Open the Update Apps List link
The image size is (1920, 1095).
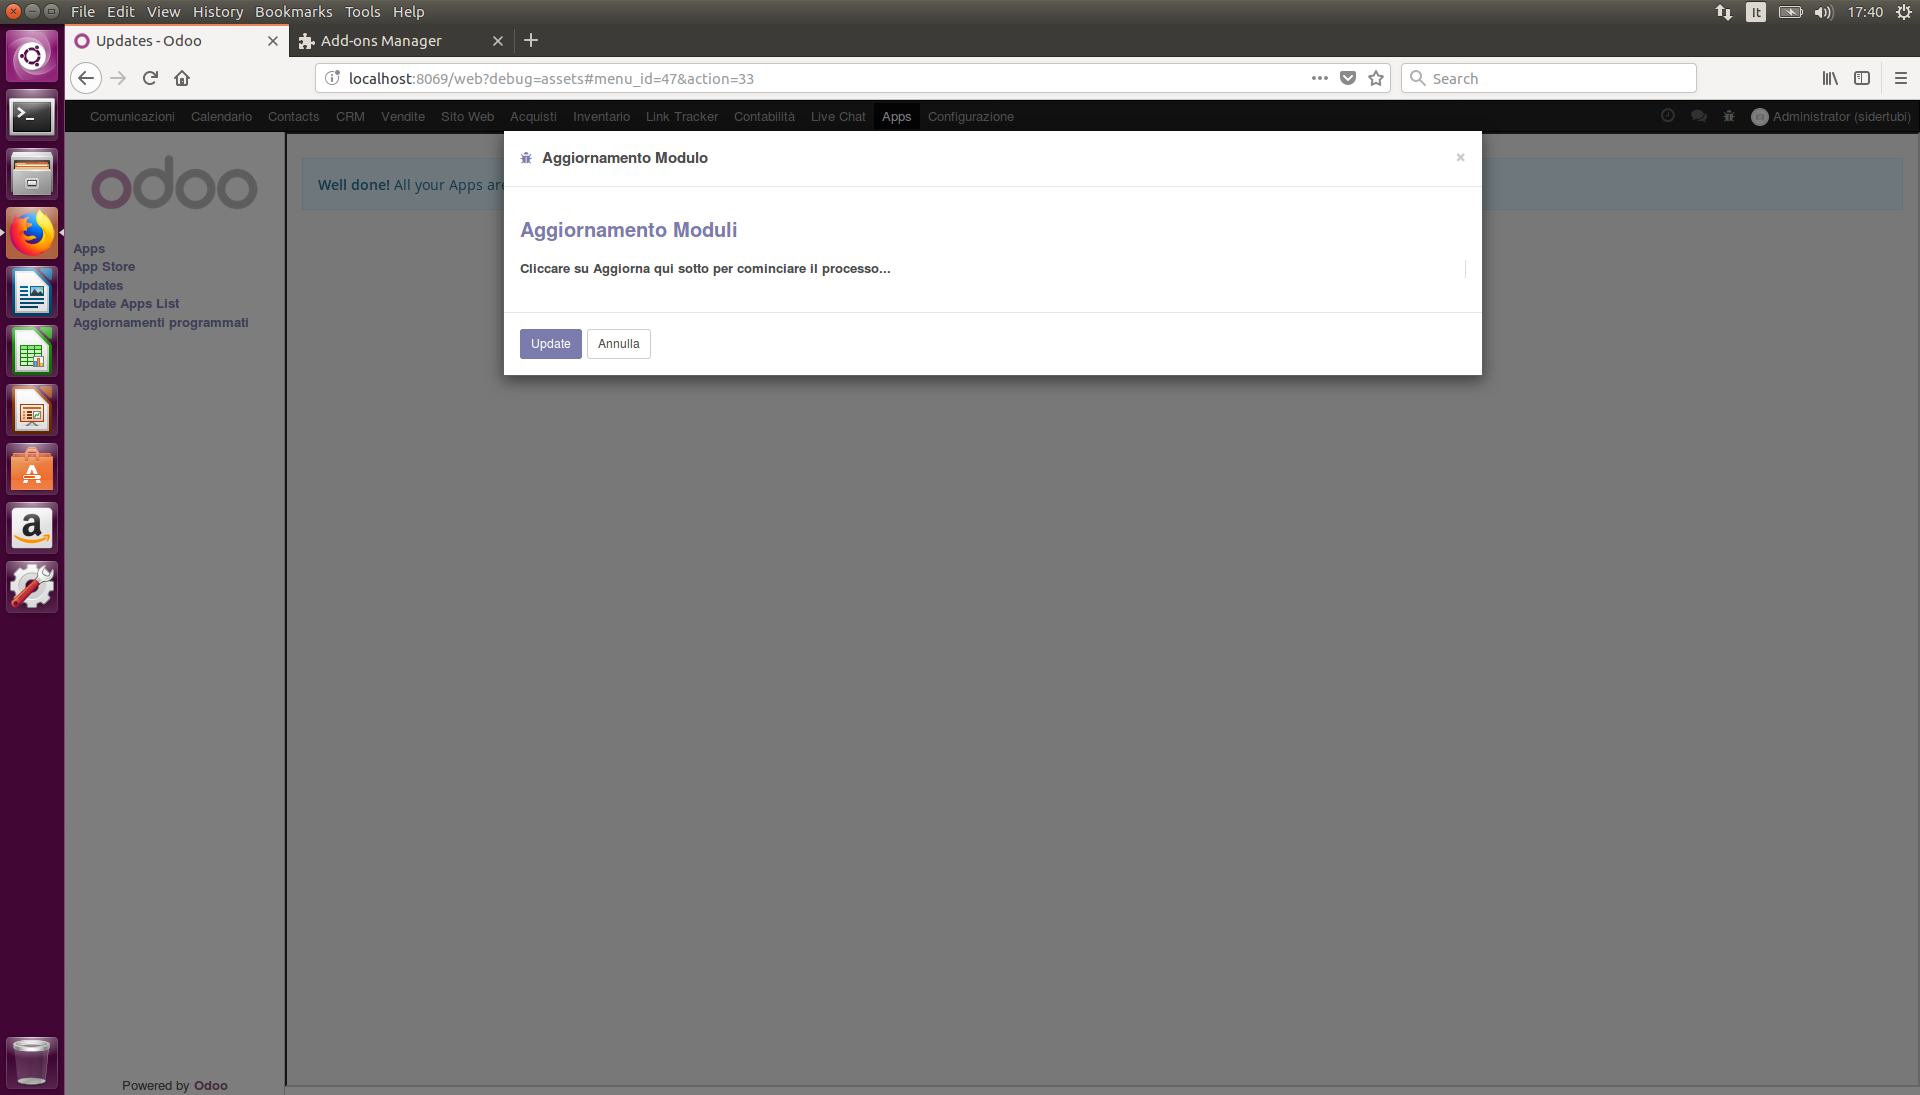tap(126, 303)
